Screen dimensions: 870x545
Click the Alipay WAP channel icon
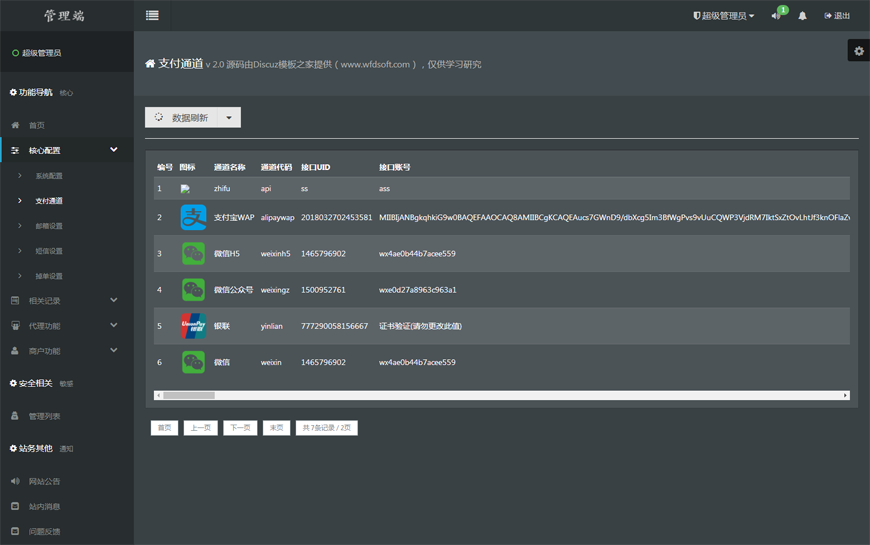[193, 217]
